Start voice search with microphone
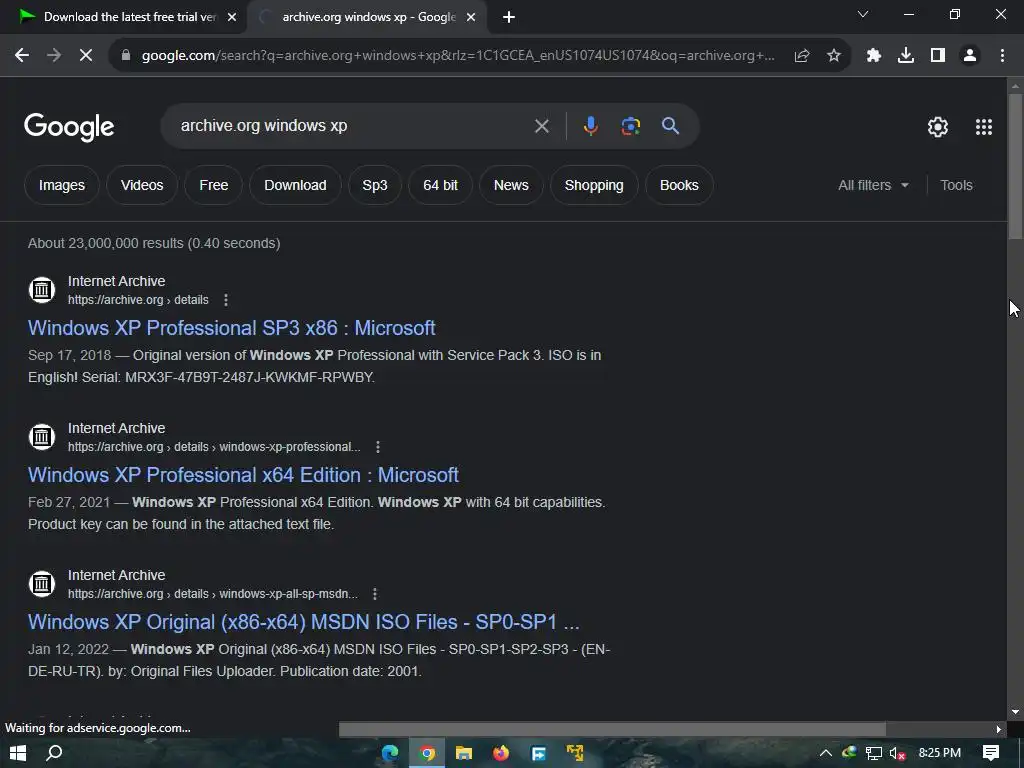 point(590,126)
